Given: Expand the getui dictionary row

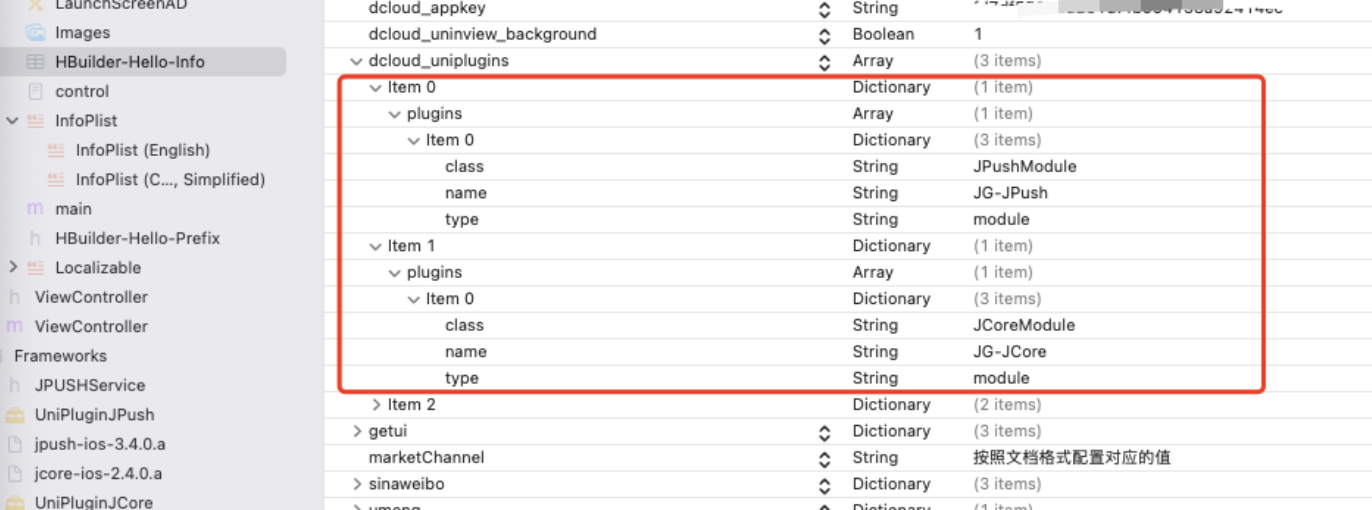Looking at the screenshot, I should (357, 431).
